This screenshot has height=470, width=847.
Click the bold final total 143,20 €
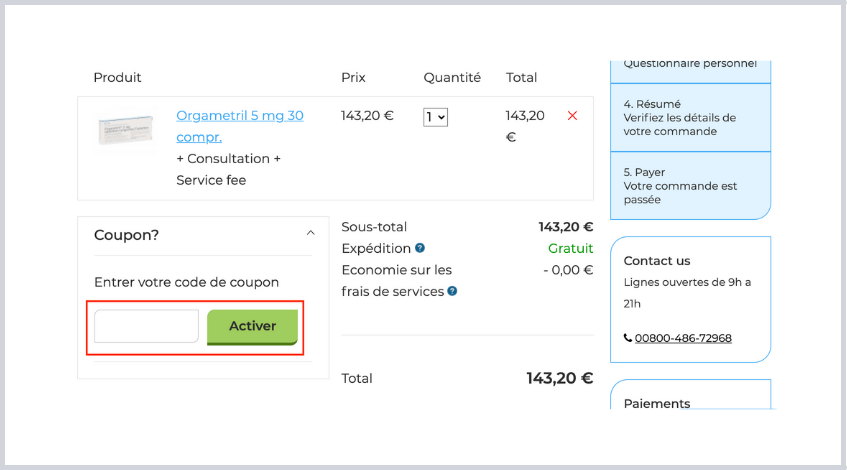[x=560, y=378]
